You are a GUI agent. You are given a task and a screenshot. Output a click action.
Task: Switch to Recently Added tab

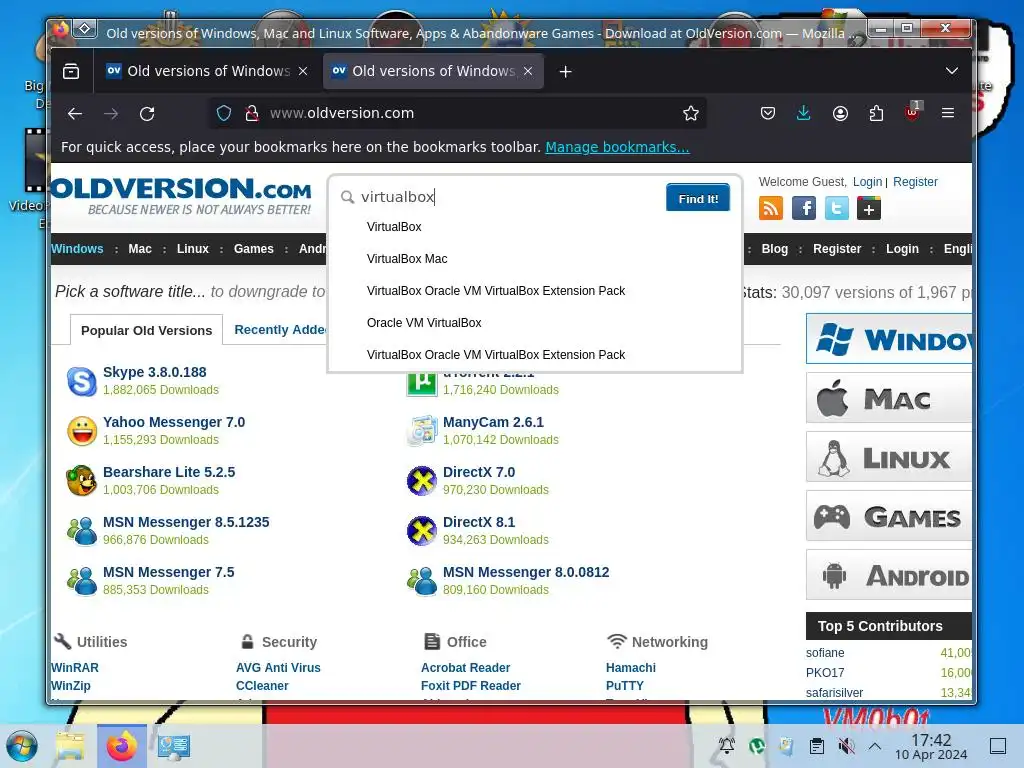point(280,330)
